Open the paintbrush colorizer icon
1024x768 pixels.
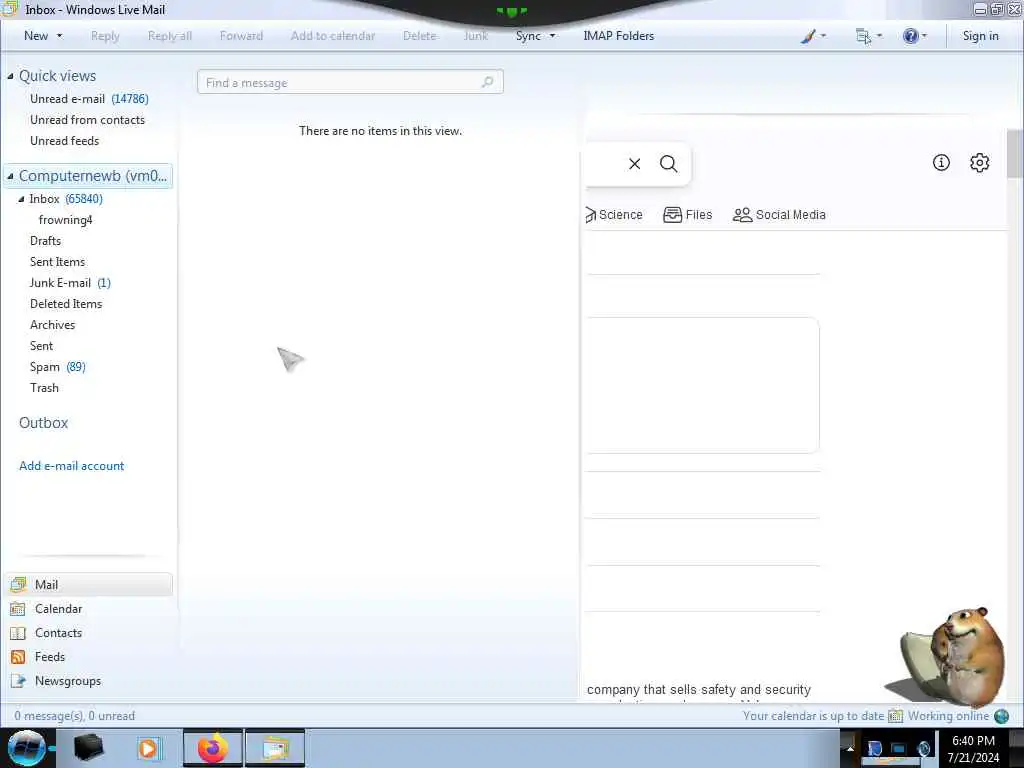pyautogui.click(x=808, y=36)
